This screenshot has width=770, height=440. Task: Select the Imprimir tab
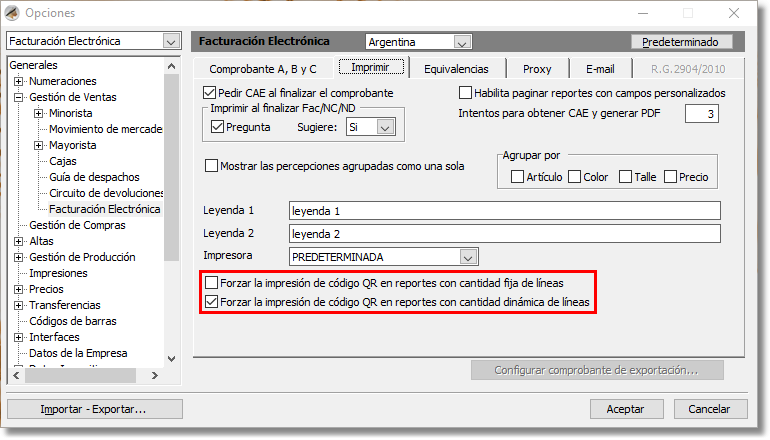pyautogui.click(x=371, y=67)
